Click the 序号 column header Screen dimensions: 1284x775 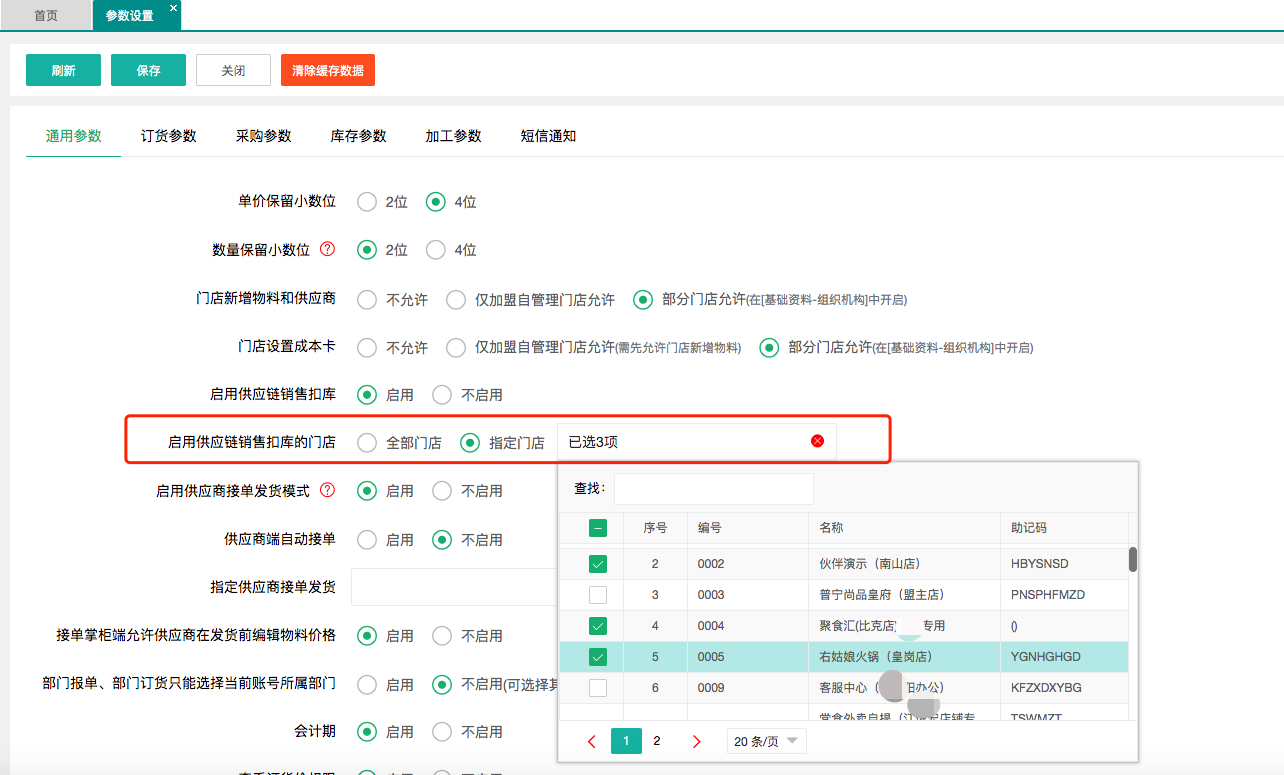point(655,528)
